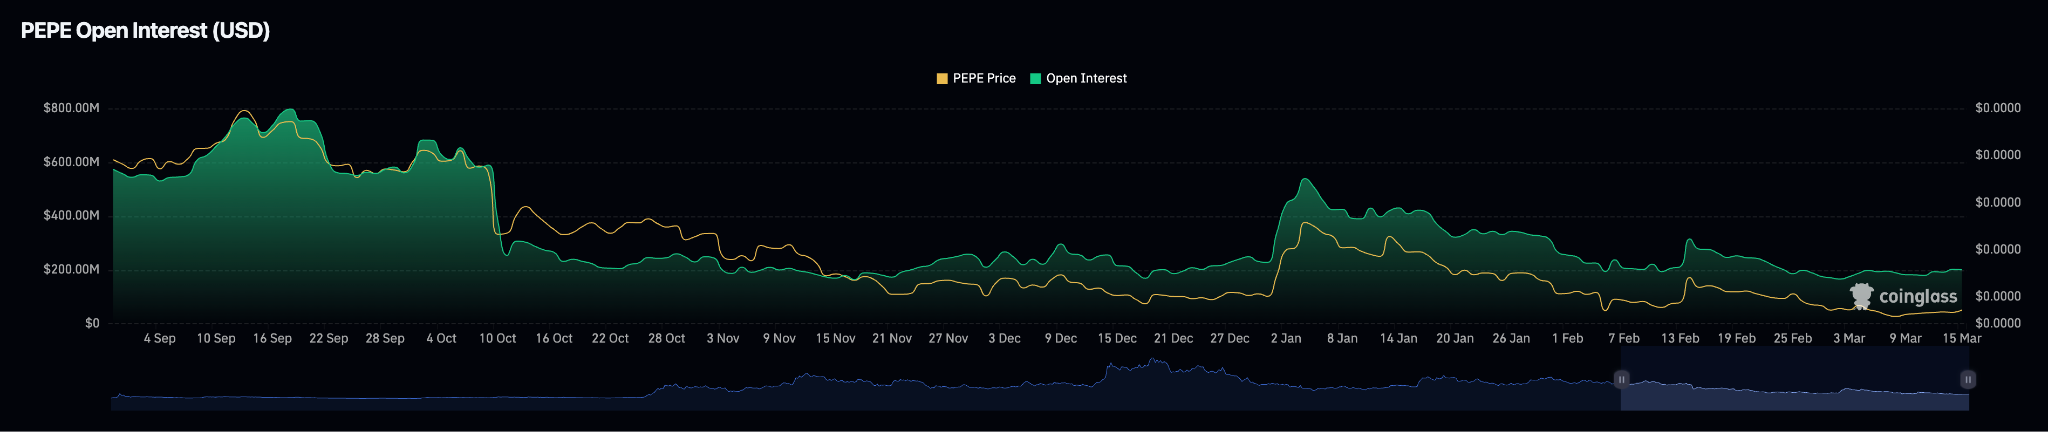Click the $0 left axis label

coord(92,323)
